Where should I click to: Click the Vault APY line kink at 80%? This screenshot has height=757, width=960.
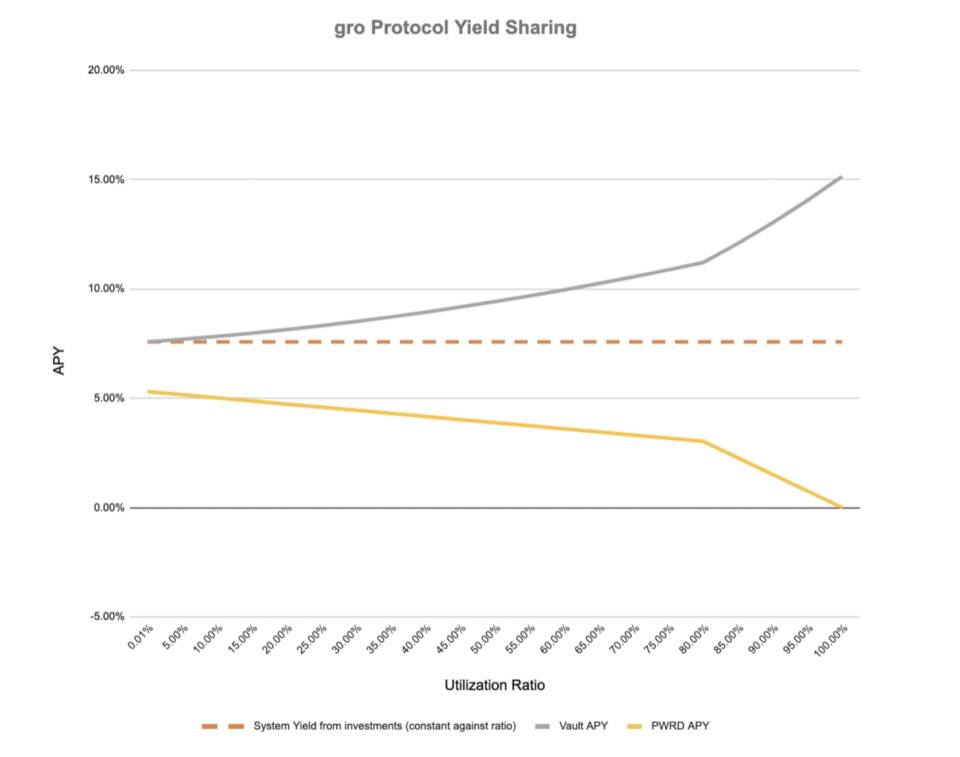pos(703,262)
